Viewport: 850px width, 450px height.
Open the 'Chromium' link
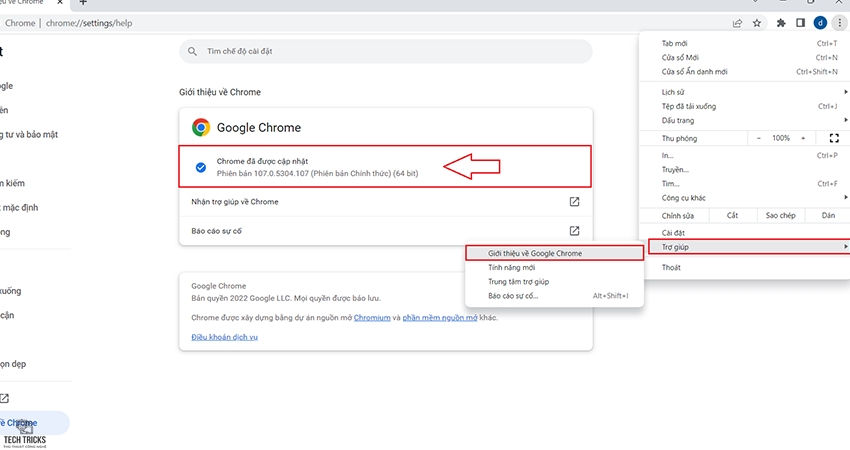coord(372,318)
